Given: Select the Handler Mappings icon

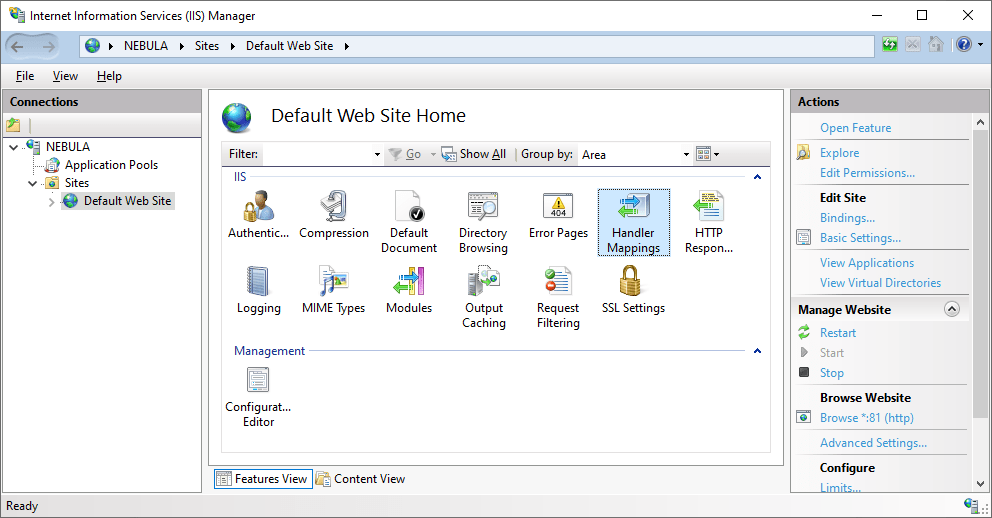Looking at the screenshot, I should 633,222.
